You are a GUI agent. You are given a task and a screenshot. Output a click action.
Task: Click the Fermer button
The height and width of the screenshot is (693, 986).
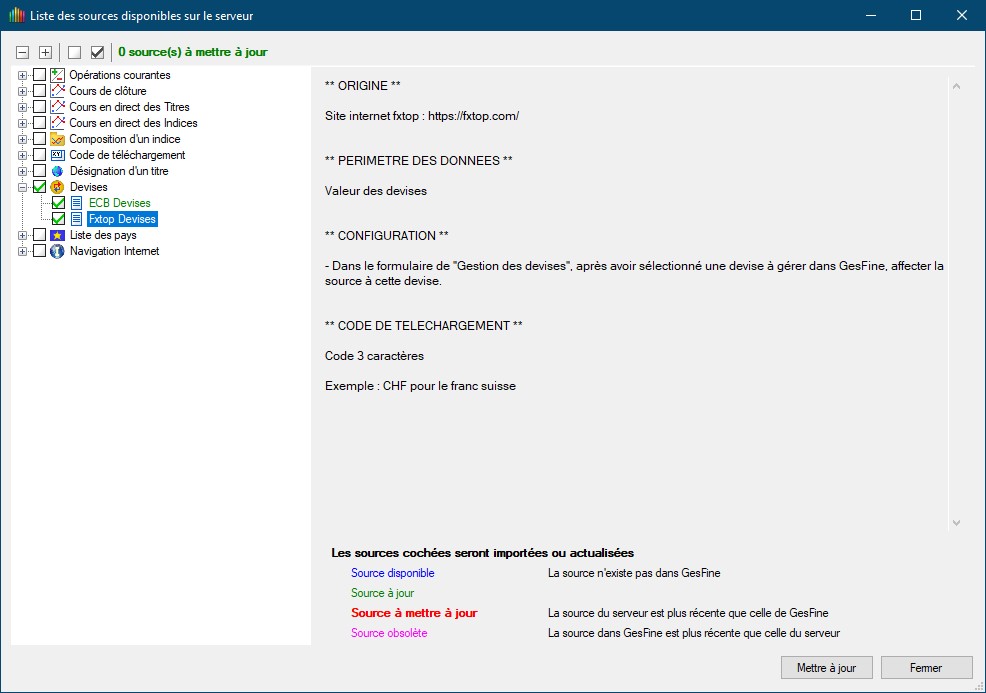point(926,667)
